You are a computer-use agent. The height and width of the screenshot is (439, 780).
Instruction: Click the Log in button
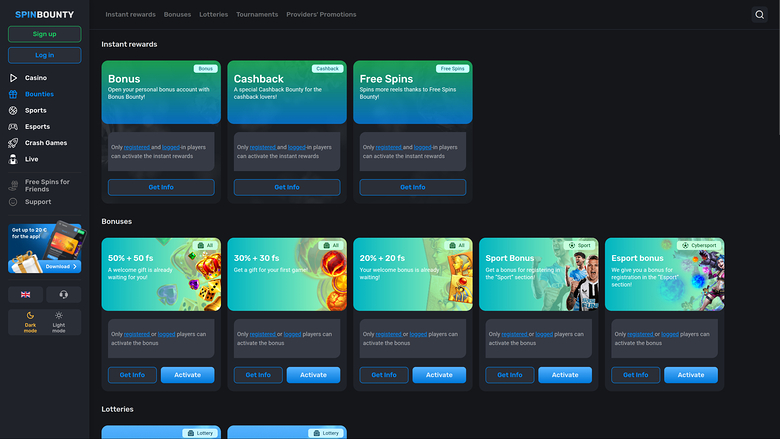point(44,55)
